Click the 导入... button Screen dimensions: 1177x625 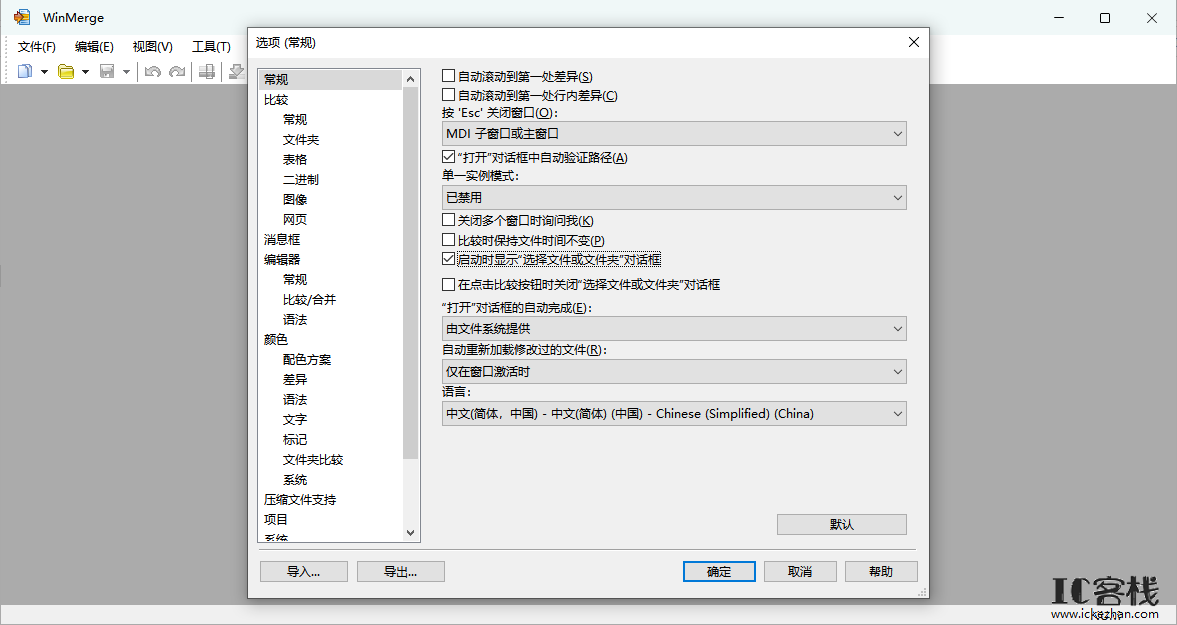pyautogui.click(x=303, y=572)
